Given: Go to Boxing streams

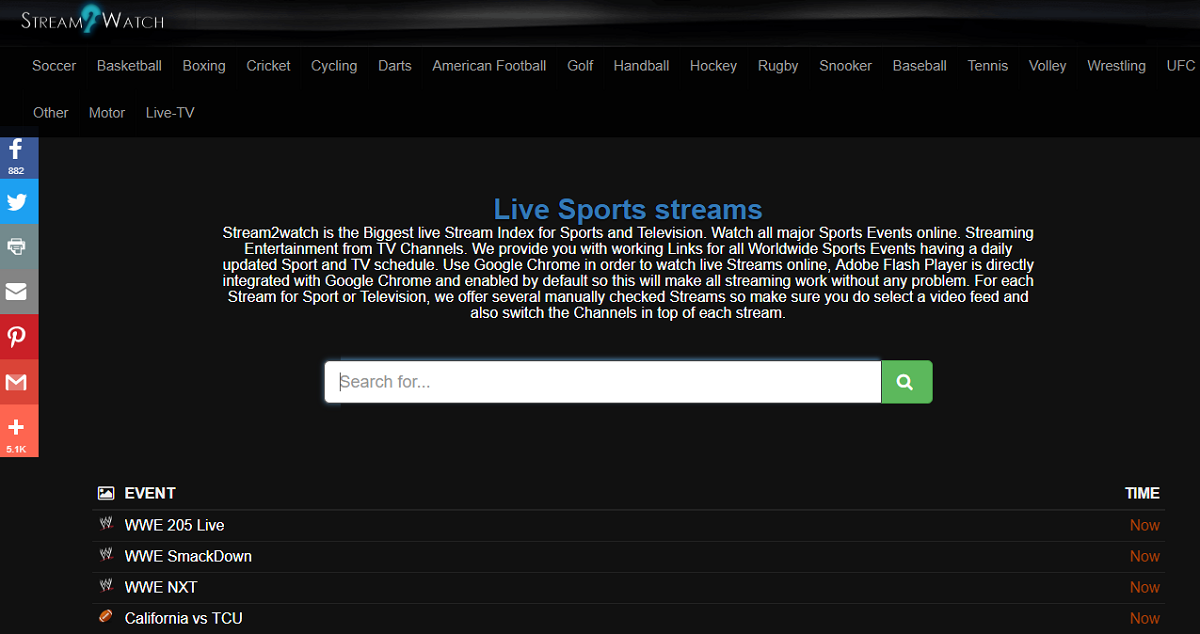Looking at the screenshot, I should coord(204,66).
